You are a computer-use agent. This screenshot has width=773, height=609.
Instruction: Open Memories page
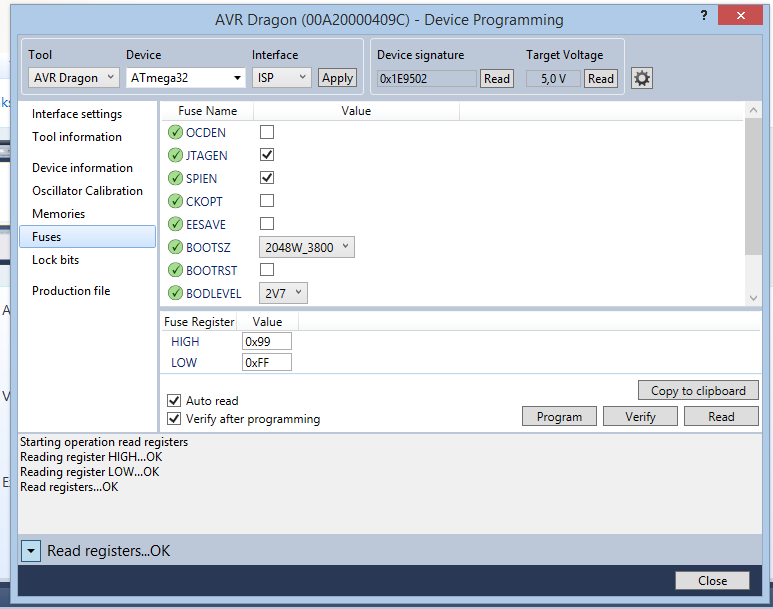59,214
